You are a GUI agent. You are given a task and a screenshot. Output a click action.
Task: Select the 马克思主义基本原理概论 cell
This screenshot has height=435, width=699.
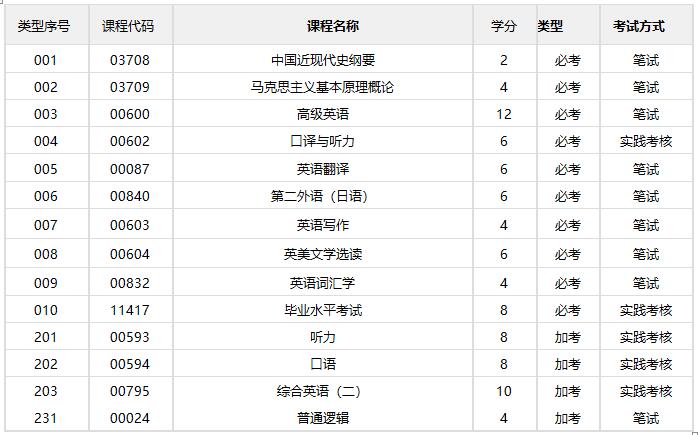coord(322,87)
